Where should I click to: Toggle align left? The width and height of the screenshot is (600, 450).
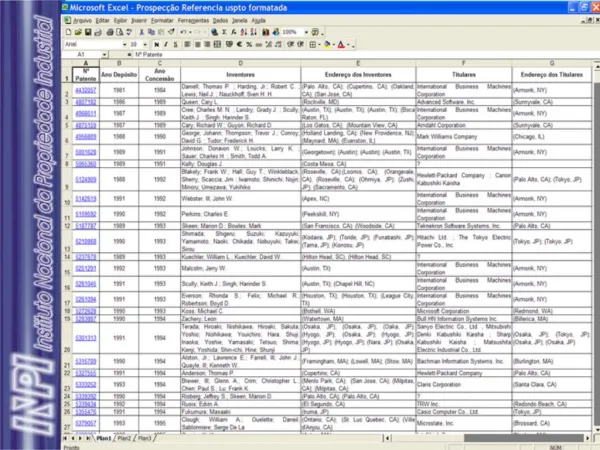pos(188,45)
